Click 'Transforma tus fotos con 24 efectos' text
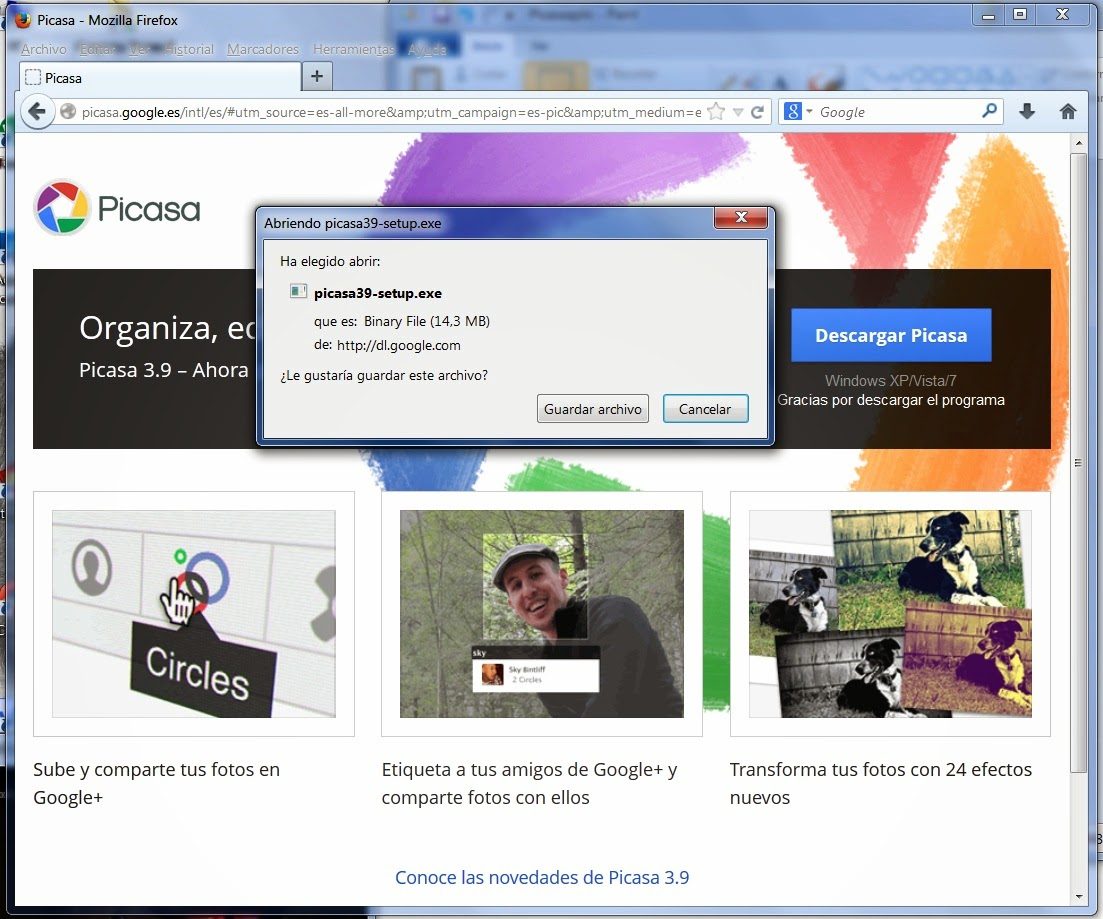Viewport: 1103px width, 919px height. click(881, 770)
